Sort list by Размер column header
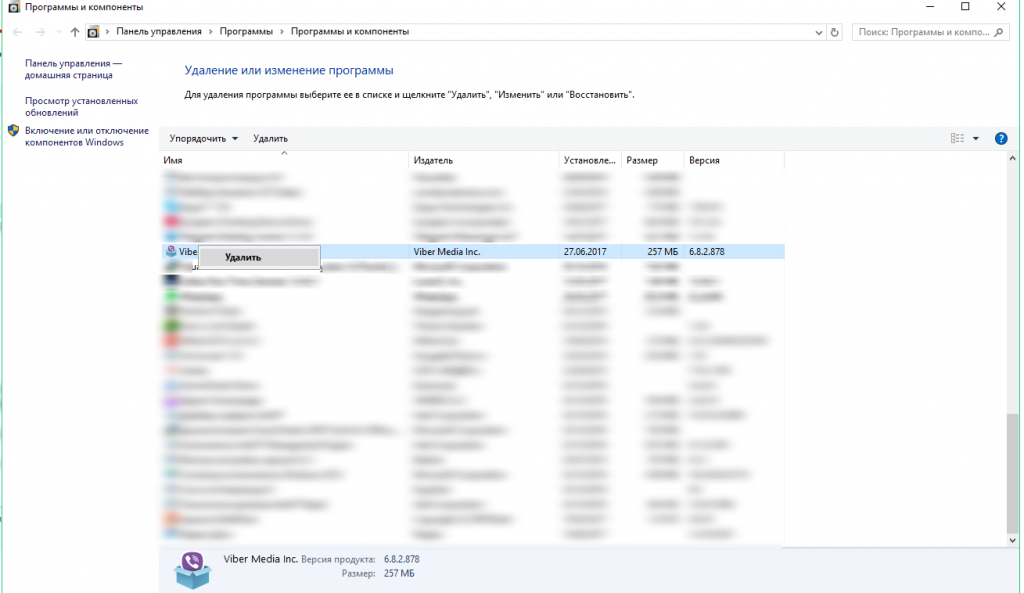Image resolution: width=1024 pixels, height=593 pixels. pyautogui.click(x=641, y=160)
